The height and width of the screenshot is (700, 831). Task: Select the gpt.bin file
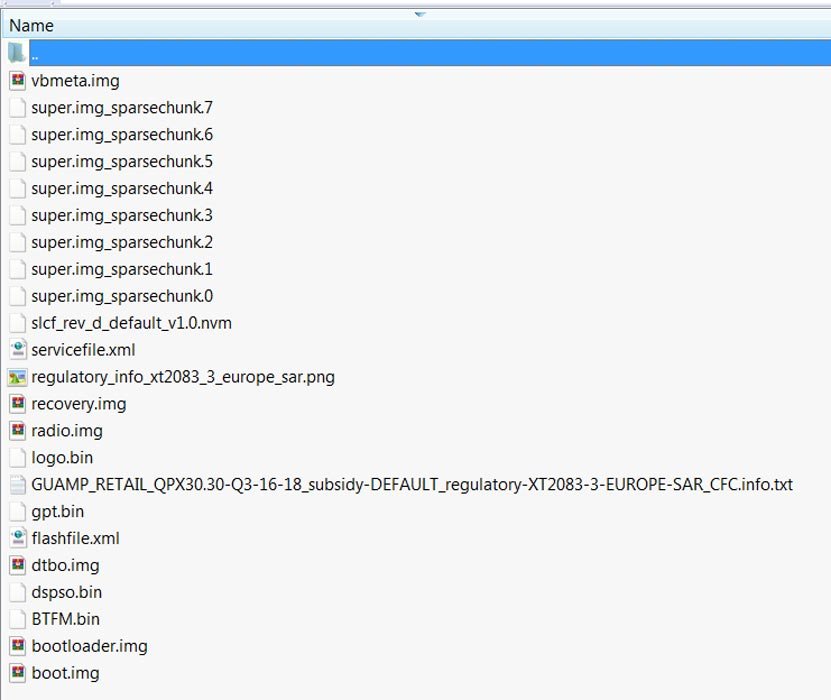click(58, 511)
